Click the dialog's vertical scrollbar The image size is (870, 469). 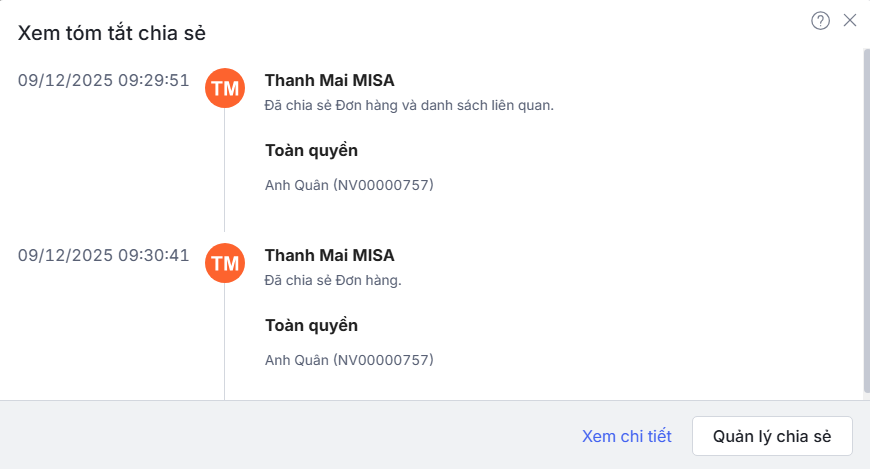(x=866, y=220)
